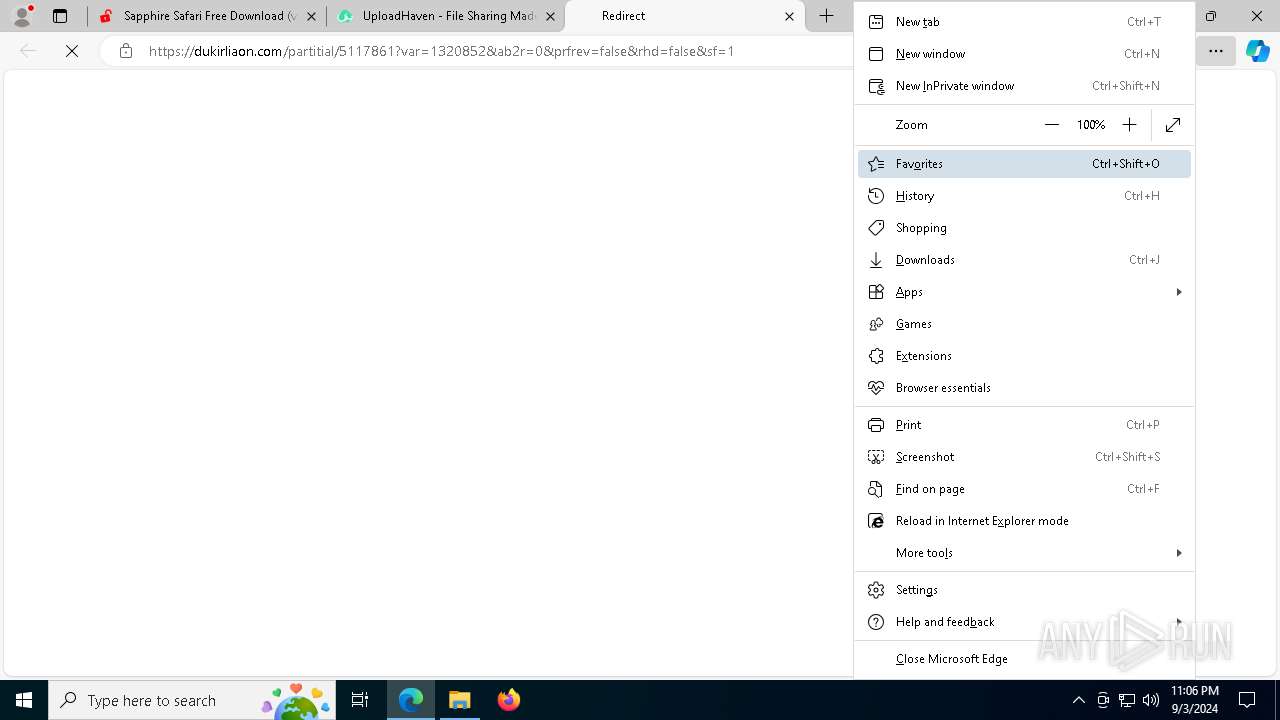The width and height of the screenshot is (1280, 720).
Task: Close the Redirect tab
Action: (x=789, y=16)
